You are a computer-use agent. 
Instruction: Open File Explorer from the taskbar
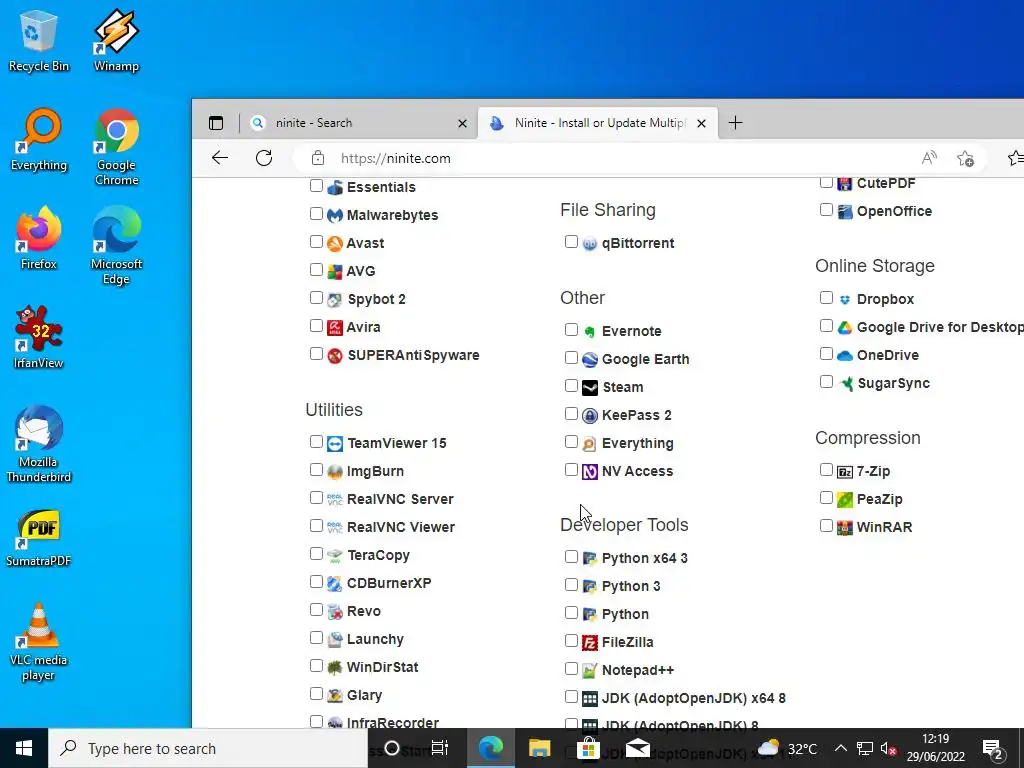pyautogui.click(x=539, y=748)
